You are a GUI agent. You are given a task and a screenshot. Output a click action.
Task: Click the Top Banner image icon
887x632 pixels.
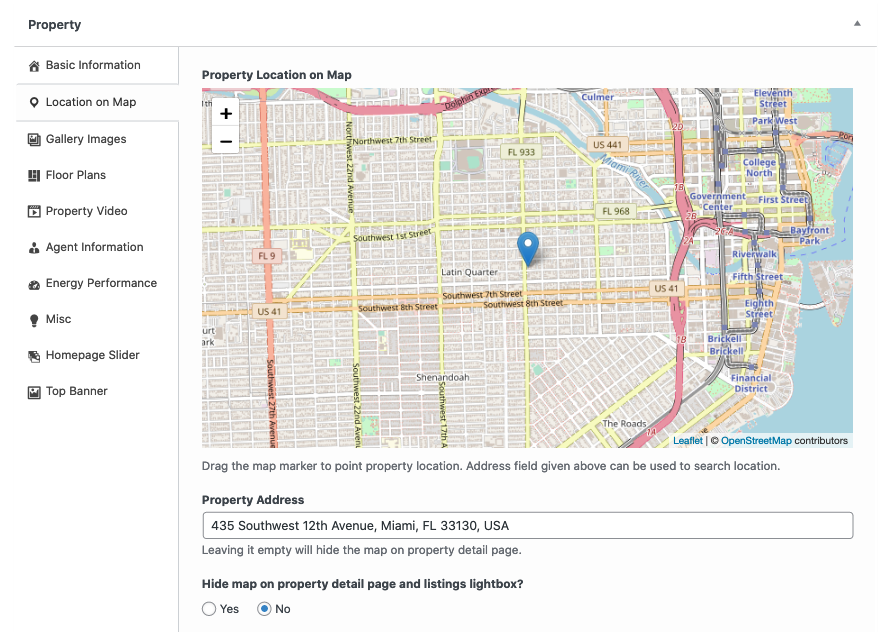click(x=34, y=392)
